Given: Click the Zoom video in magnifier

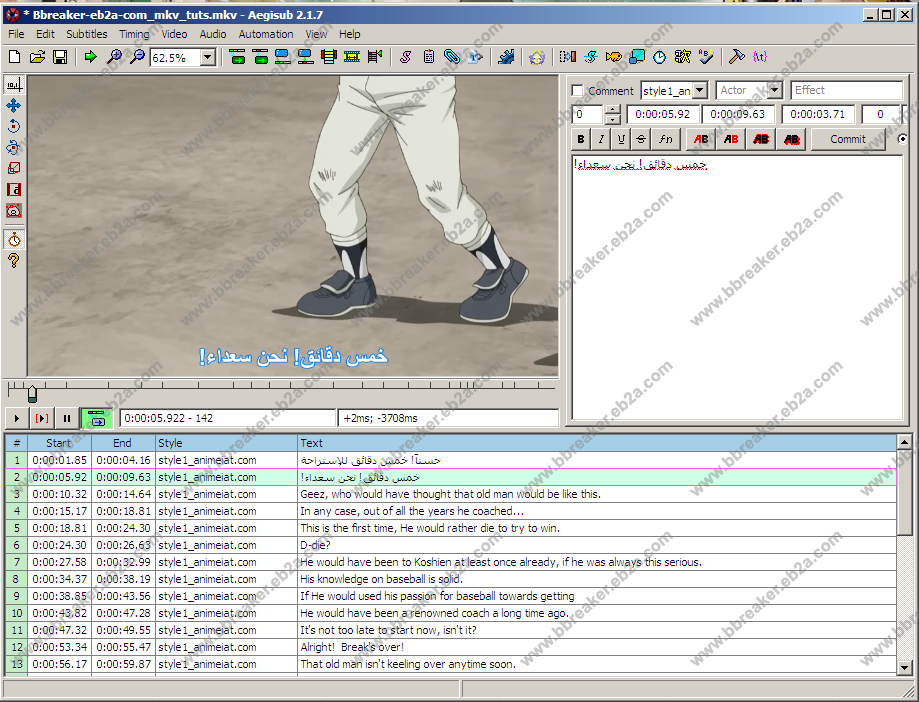Looking at the screenshot, I should [115, 57].
